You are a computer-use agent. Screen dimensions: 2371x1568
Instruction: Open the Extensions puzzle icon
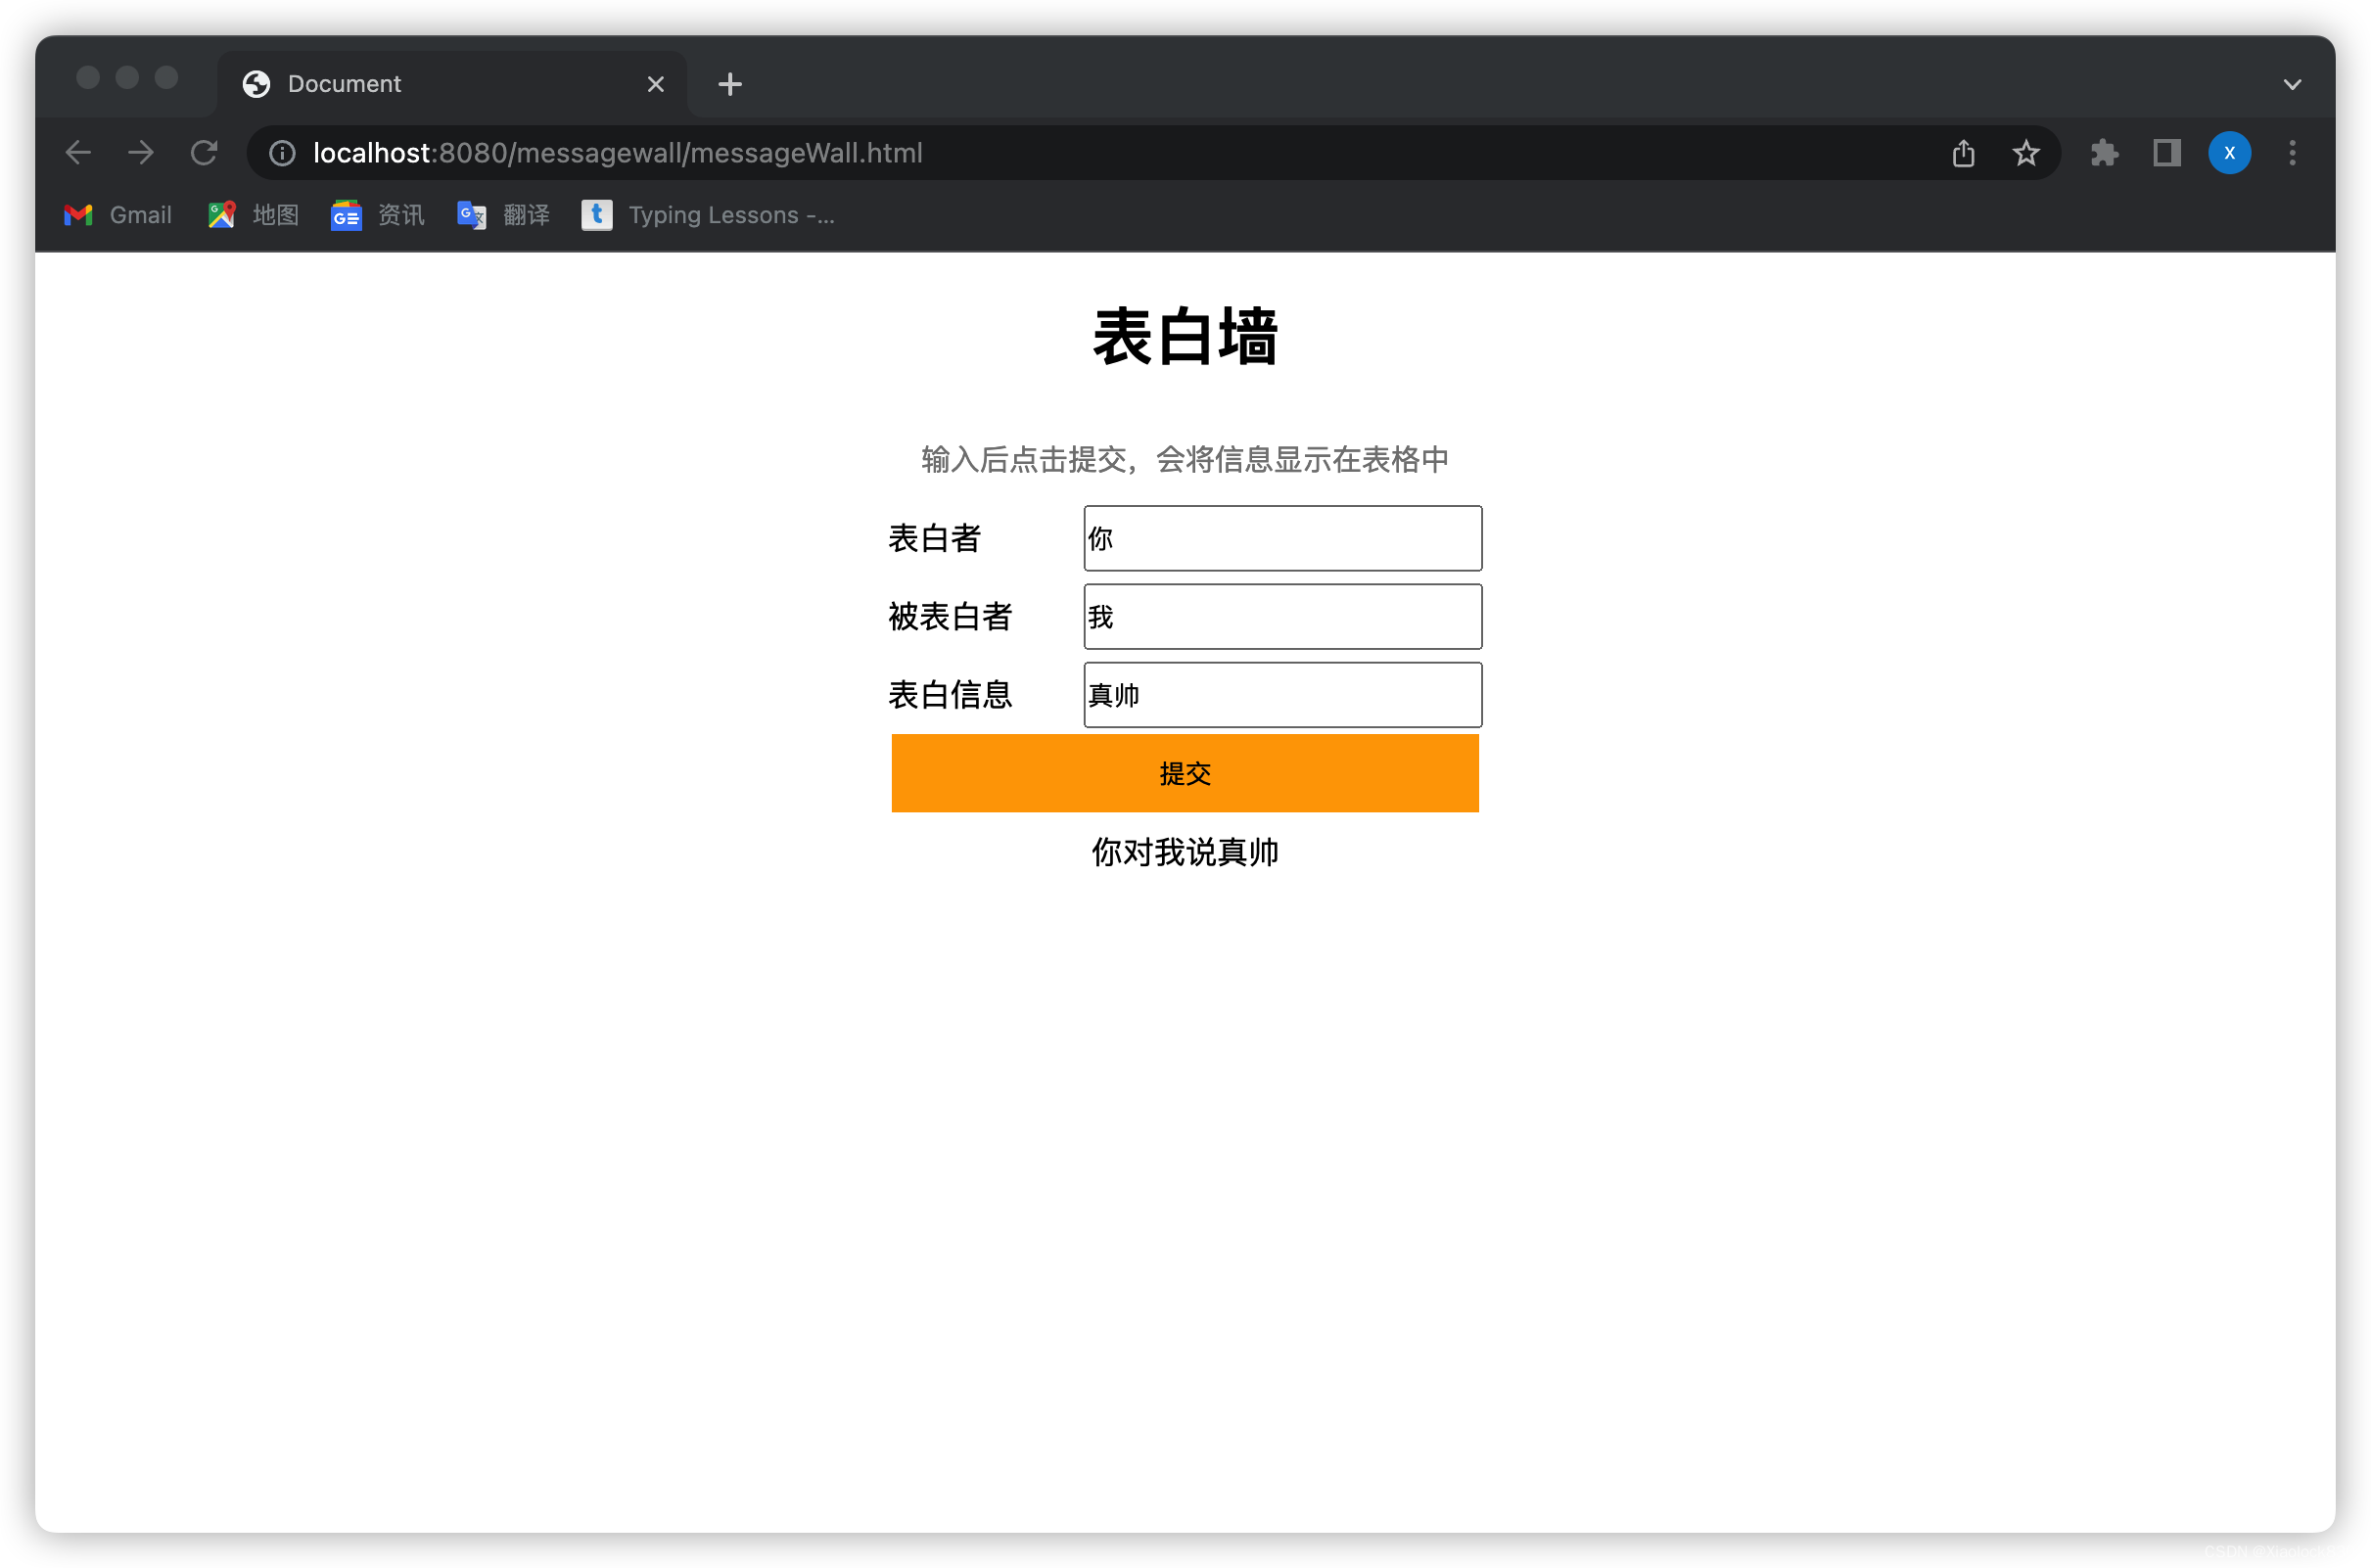(2104, 153)
